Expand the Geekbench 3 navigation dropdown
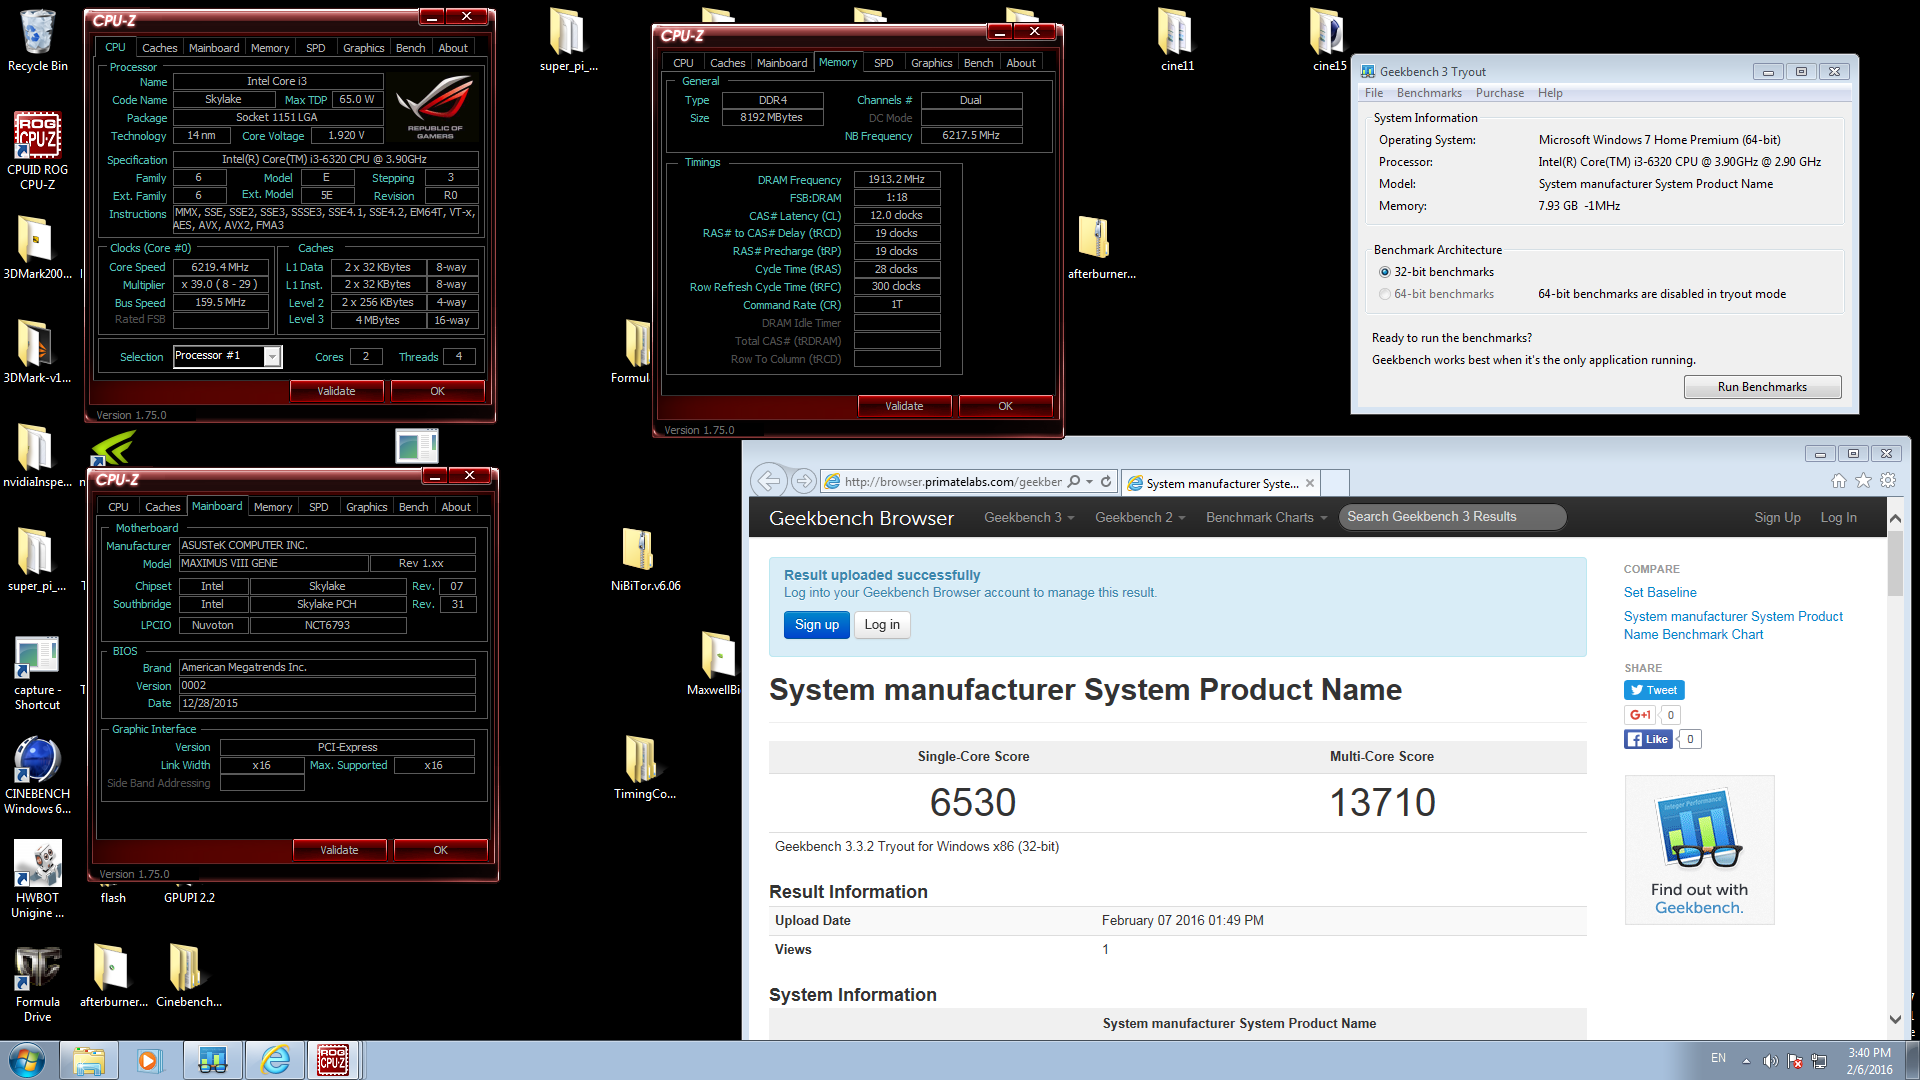 coord(1029,517)
